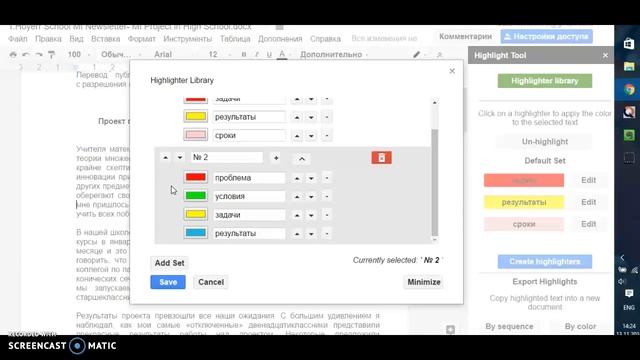Viewport: 640px width, 360px height.
Task: Toggle bold formatting in Docs toolbar
Action: pyautogui.click(x=244, y=54)
